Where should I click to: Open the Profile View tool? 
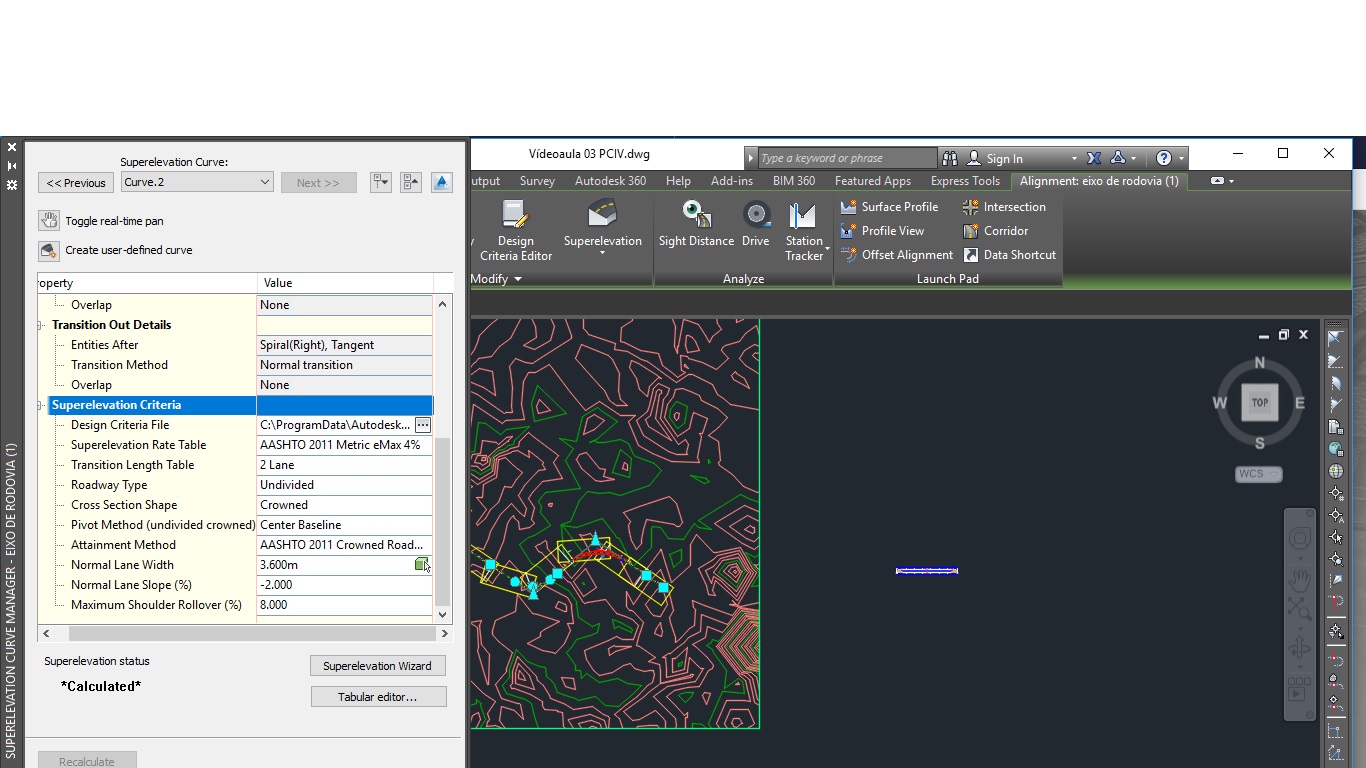[884, 230]
